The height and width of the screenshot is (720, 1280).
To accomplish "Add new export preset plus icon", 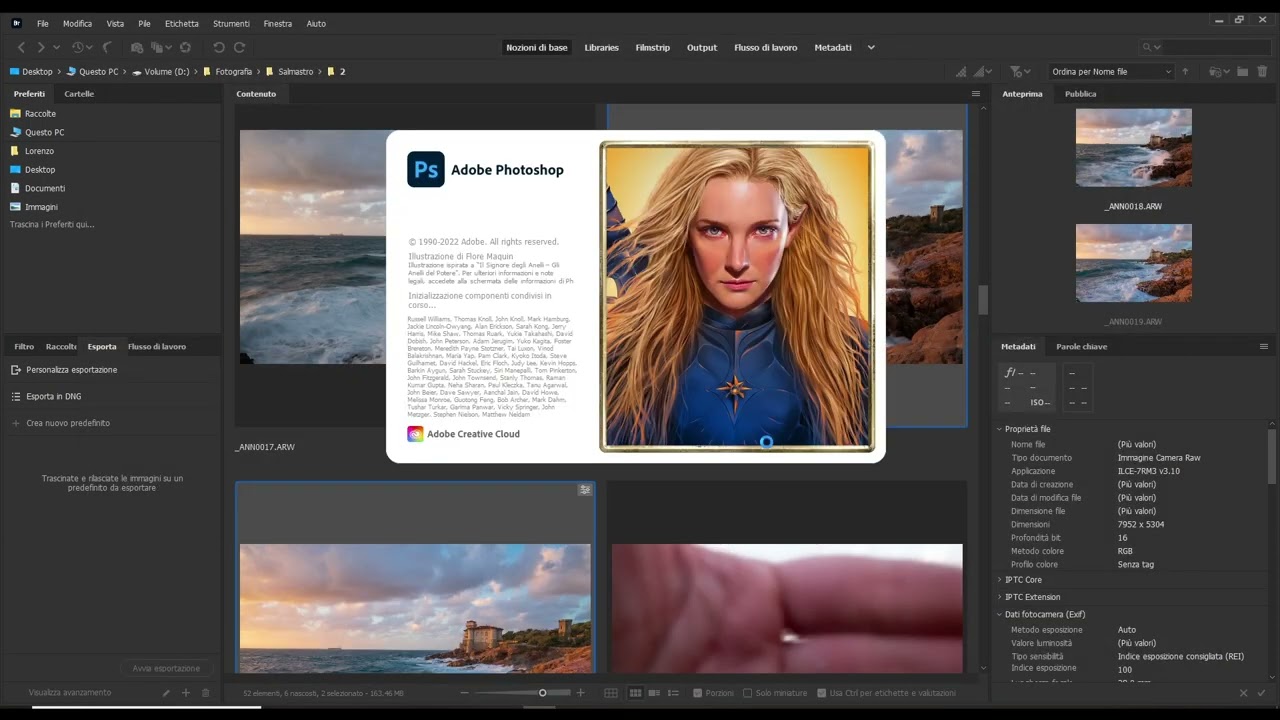I will tap(185, 693).
